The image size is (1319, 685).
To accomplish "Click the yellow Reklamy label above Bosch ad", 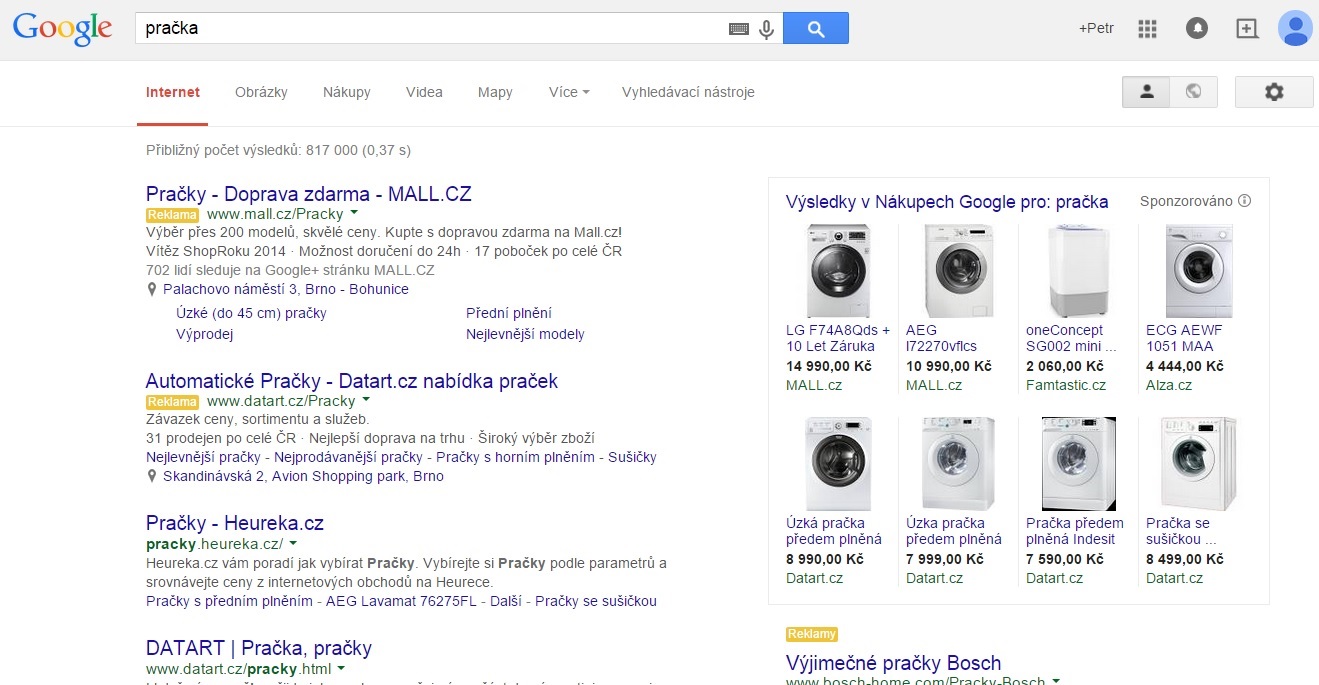I will (812, 634).
